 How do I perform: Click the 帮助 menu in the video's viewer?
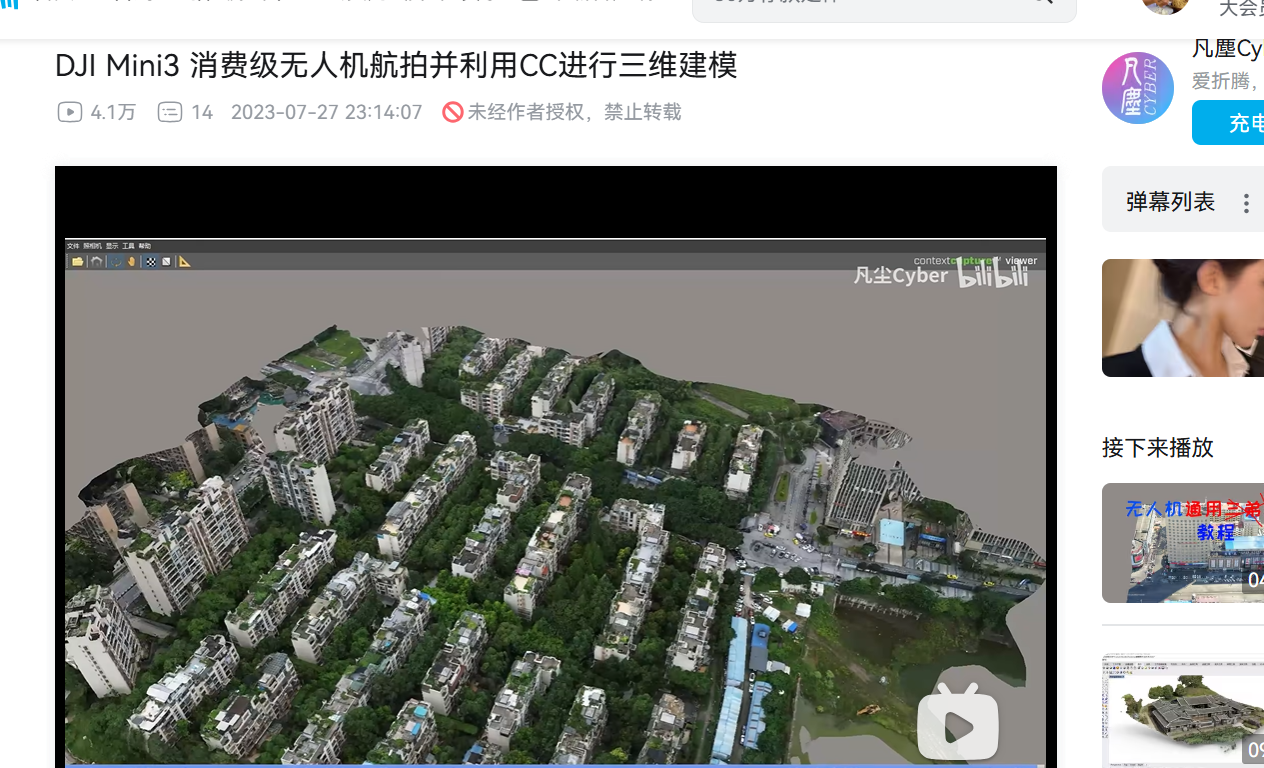145,246
